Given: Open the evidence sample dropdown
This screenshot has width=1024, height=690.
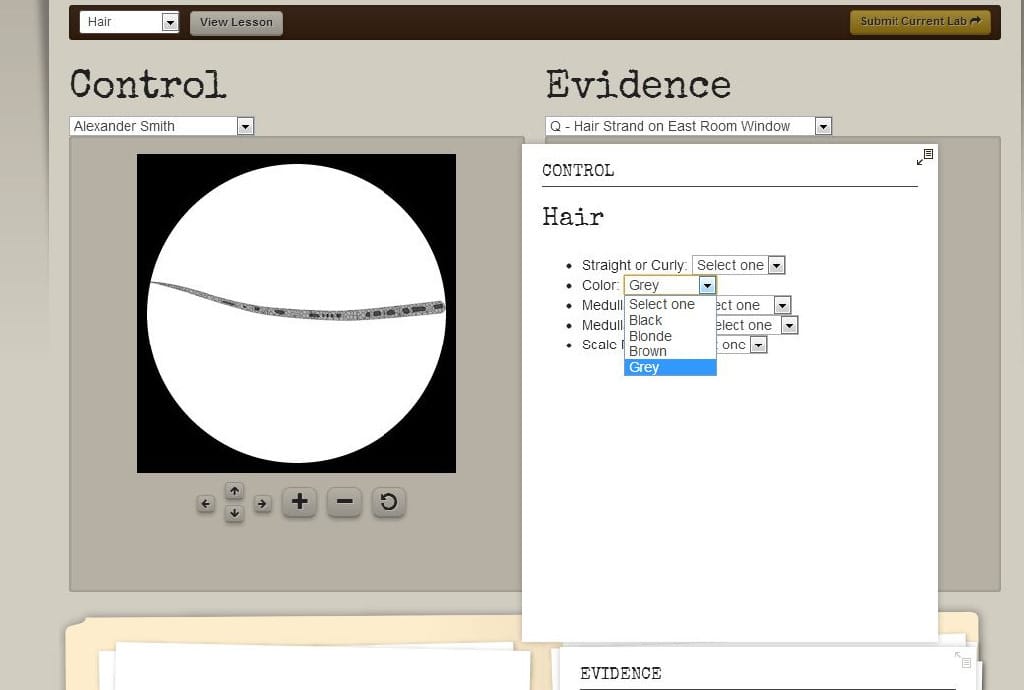Looking at the screenshot, I should 688,126.
